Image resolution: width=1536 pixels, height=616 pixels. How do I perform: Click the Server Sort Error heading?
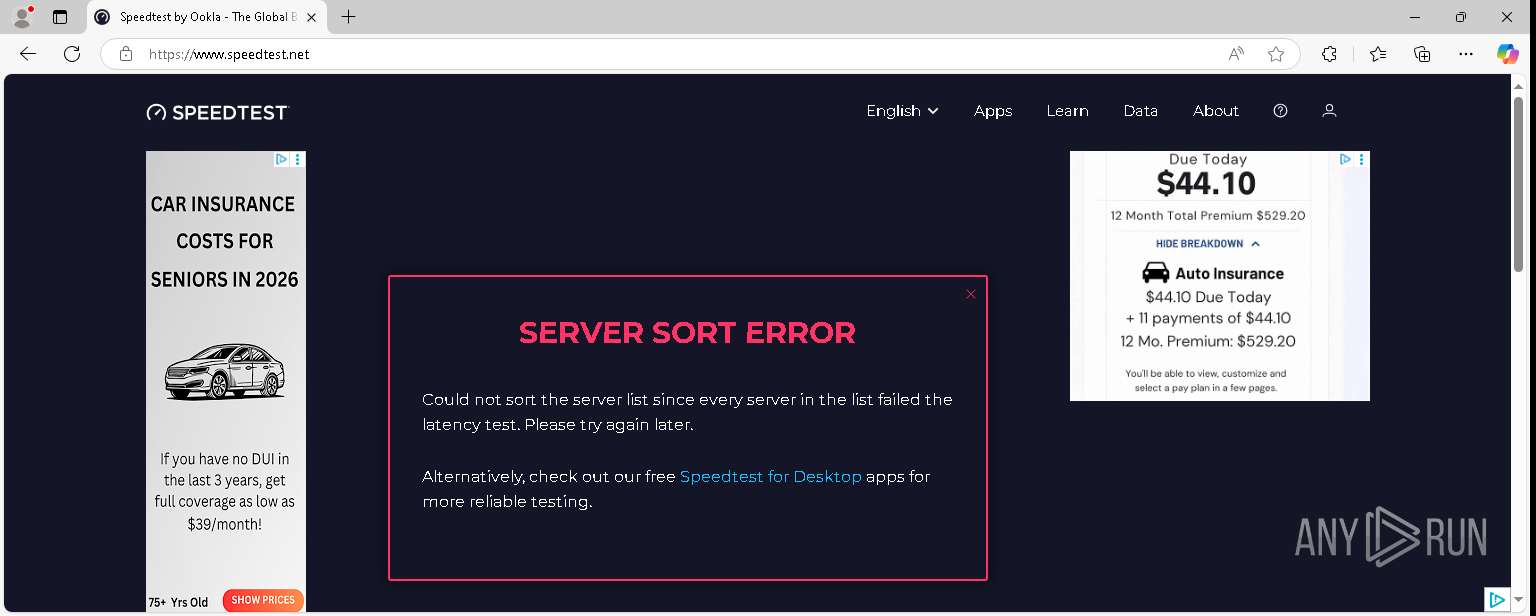tap(687, 333)
